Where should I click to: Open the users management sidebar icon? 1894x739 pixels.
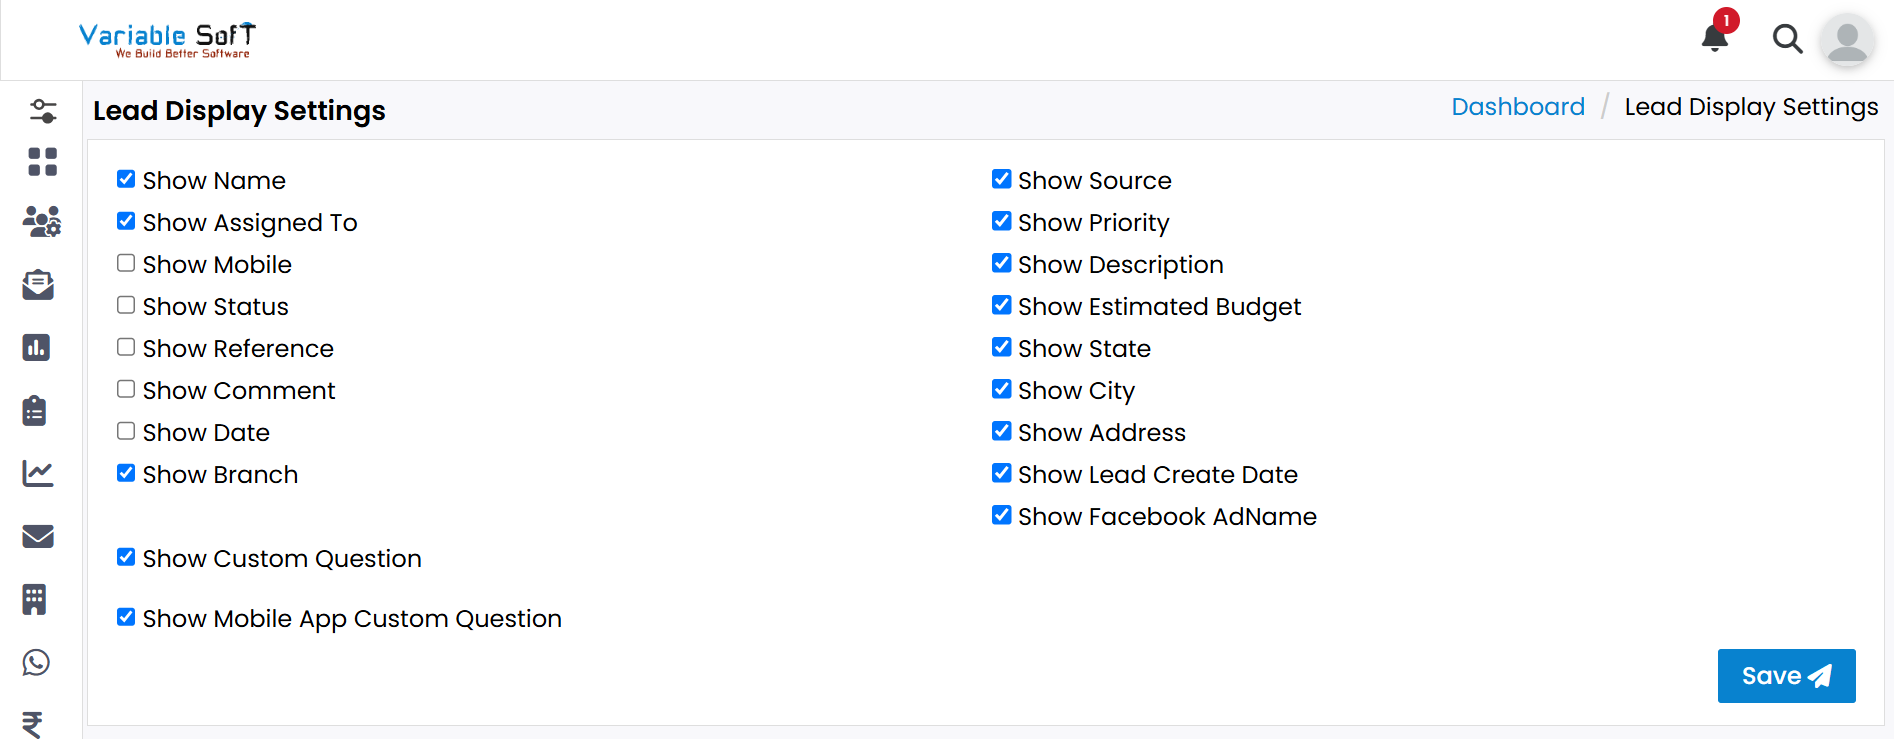pyautogui.click(x=42, y=221)
